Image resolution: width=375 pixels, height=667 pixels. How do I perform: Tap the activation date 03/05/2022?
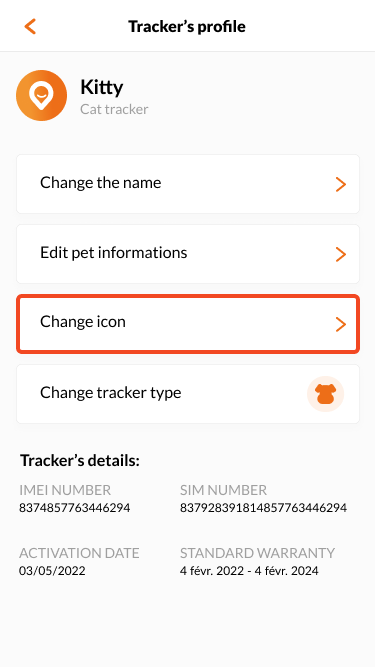[x=52, y=570]
